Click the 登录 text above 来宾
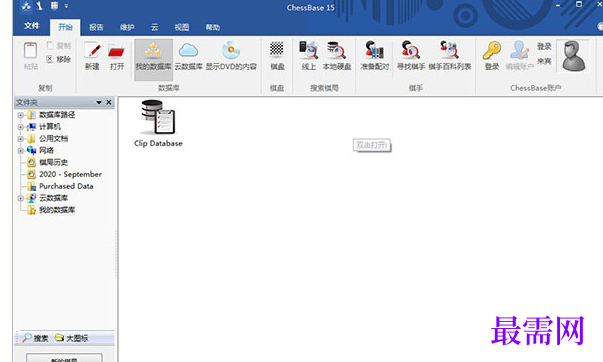The width and height of the screenshot is (603, 362). click(544, 47)
